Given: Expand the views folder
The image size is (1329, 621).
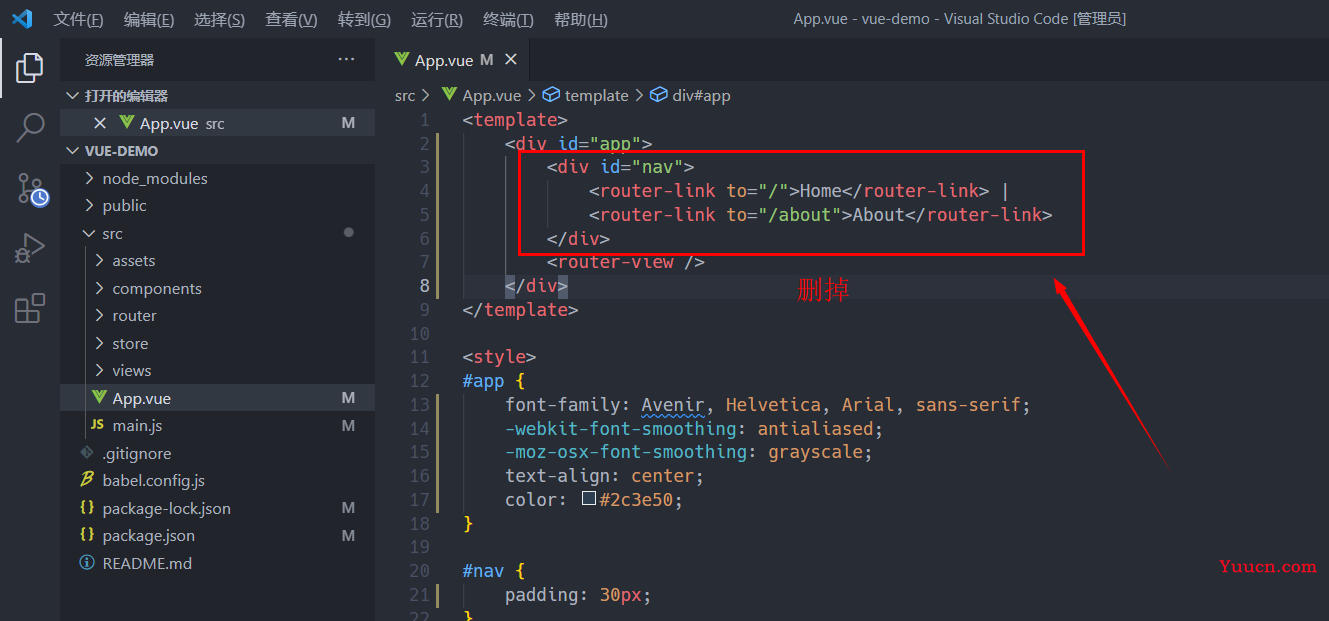Looking at the screenshot, I should click(x=217, y=370).
